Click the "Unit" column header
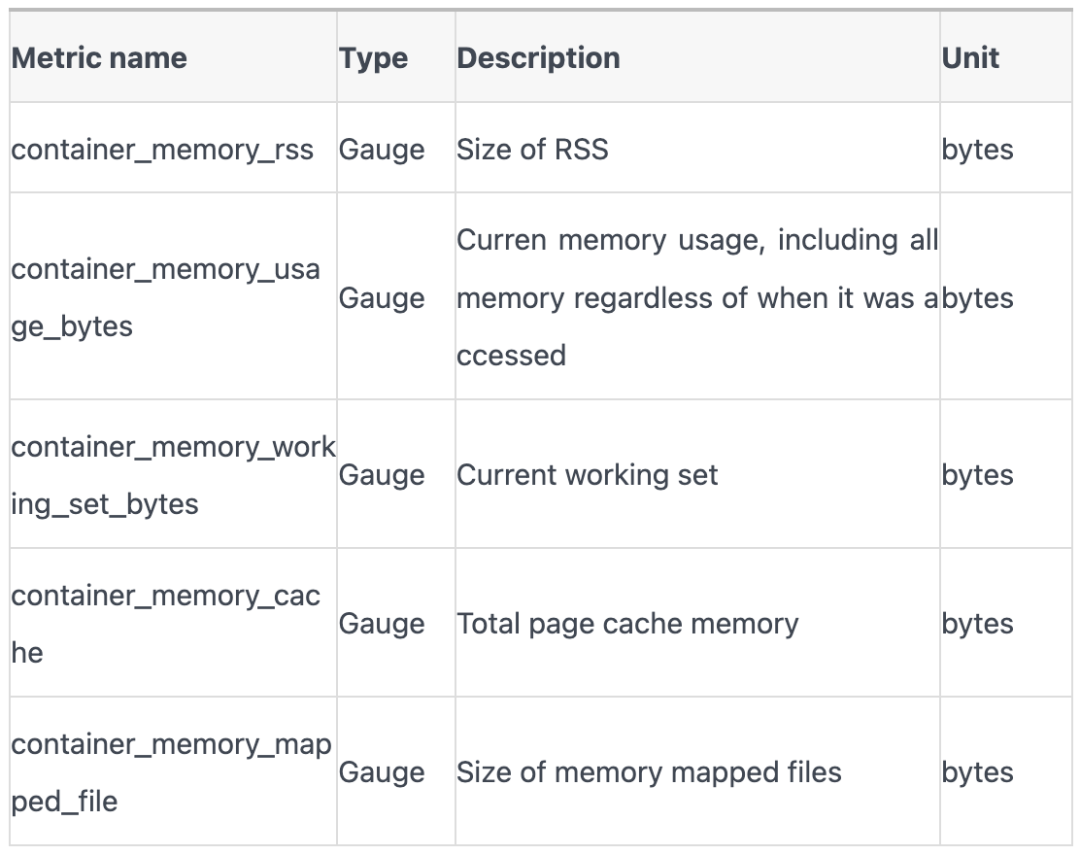The height and width of the screenshot is (855, 1080). click(970, 58)
